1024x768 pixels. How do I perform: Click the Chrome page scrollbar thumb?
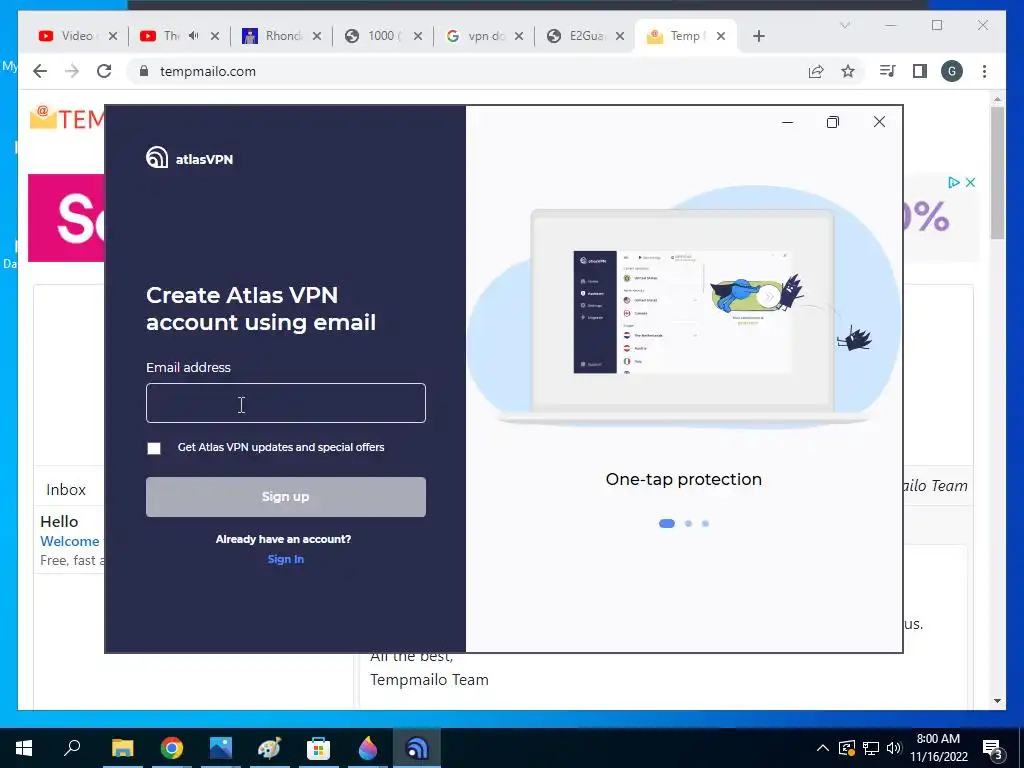coord(997,173)
